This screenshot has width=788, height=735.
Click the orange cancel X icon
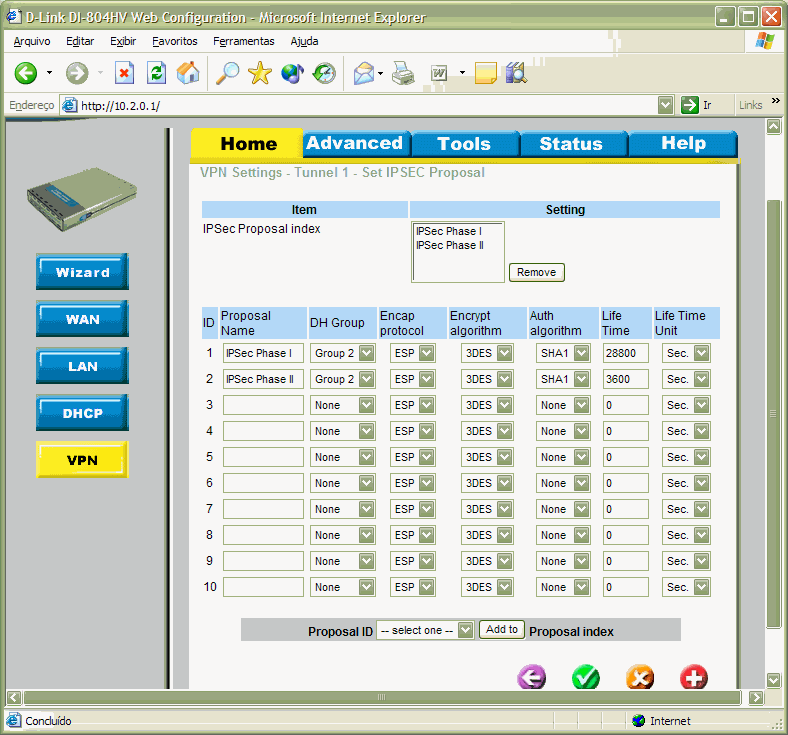point(640,677)
